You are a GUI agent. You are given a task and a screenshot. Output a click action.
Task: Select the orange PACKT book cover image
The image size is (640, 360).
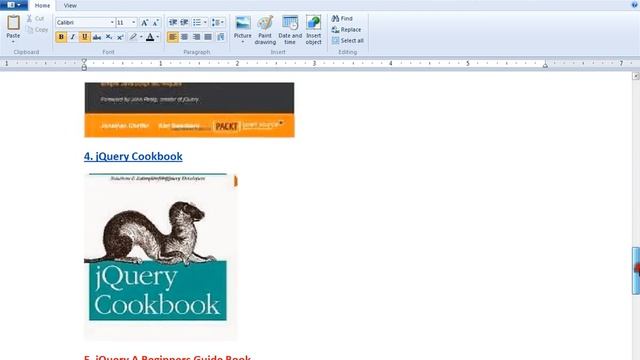click(x=189, y=110)
